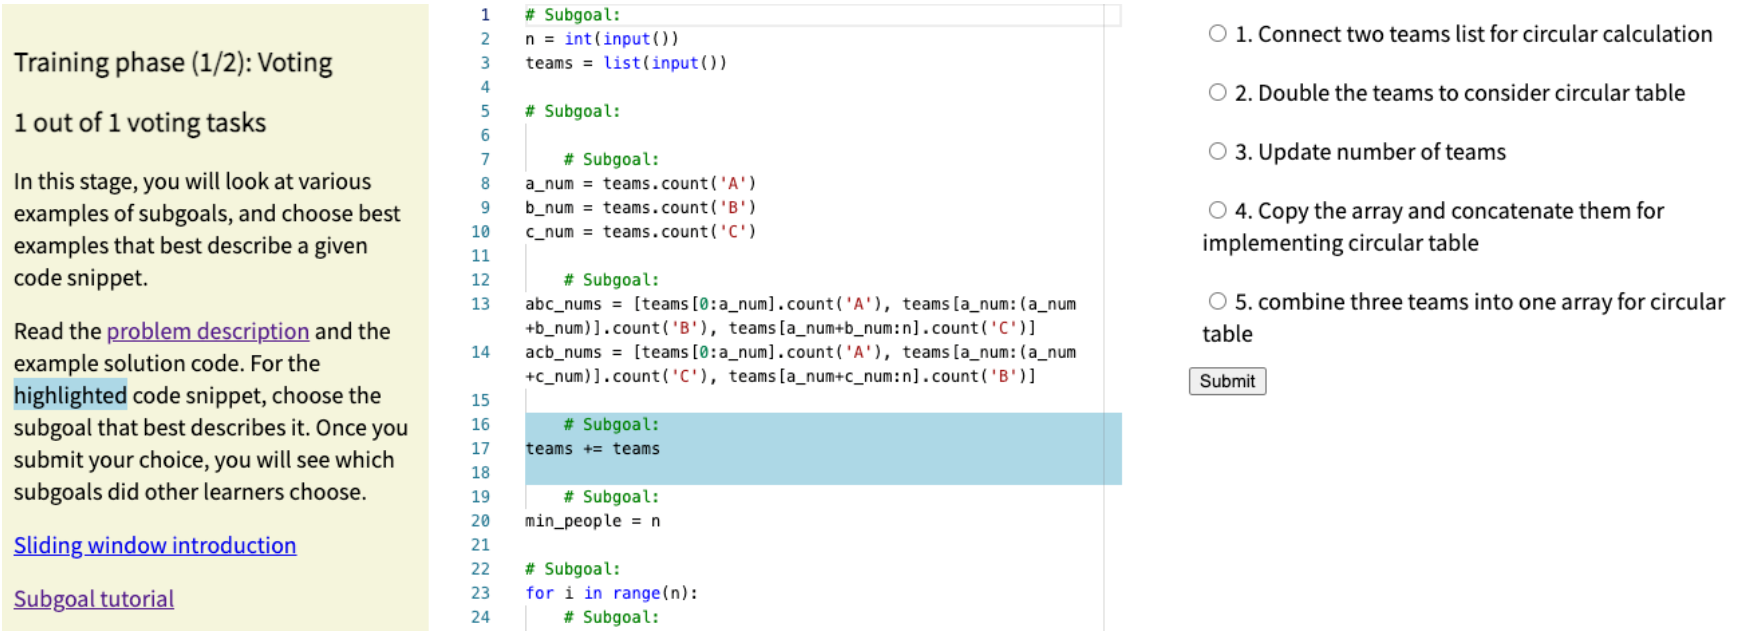1745x634 pixels.
Task: Click the '# Subgoal:' comment on line 7
Action: [x=611, y=160]
